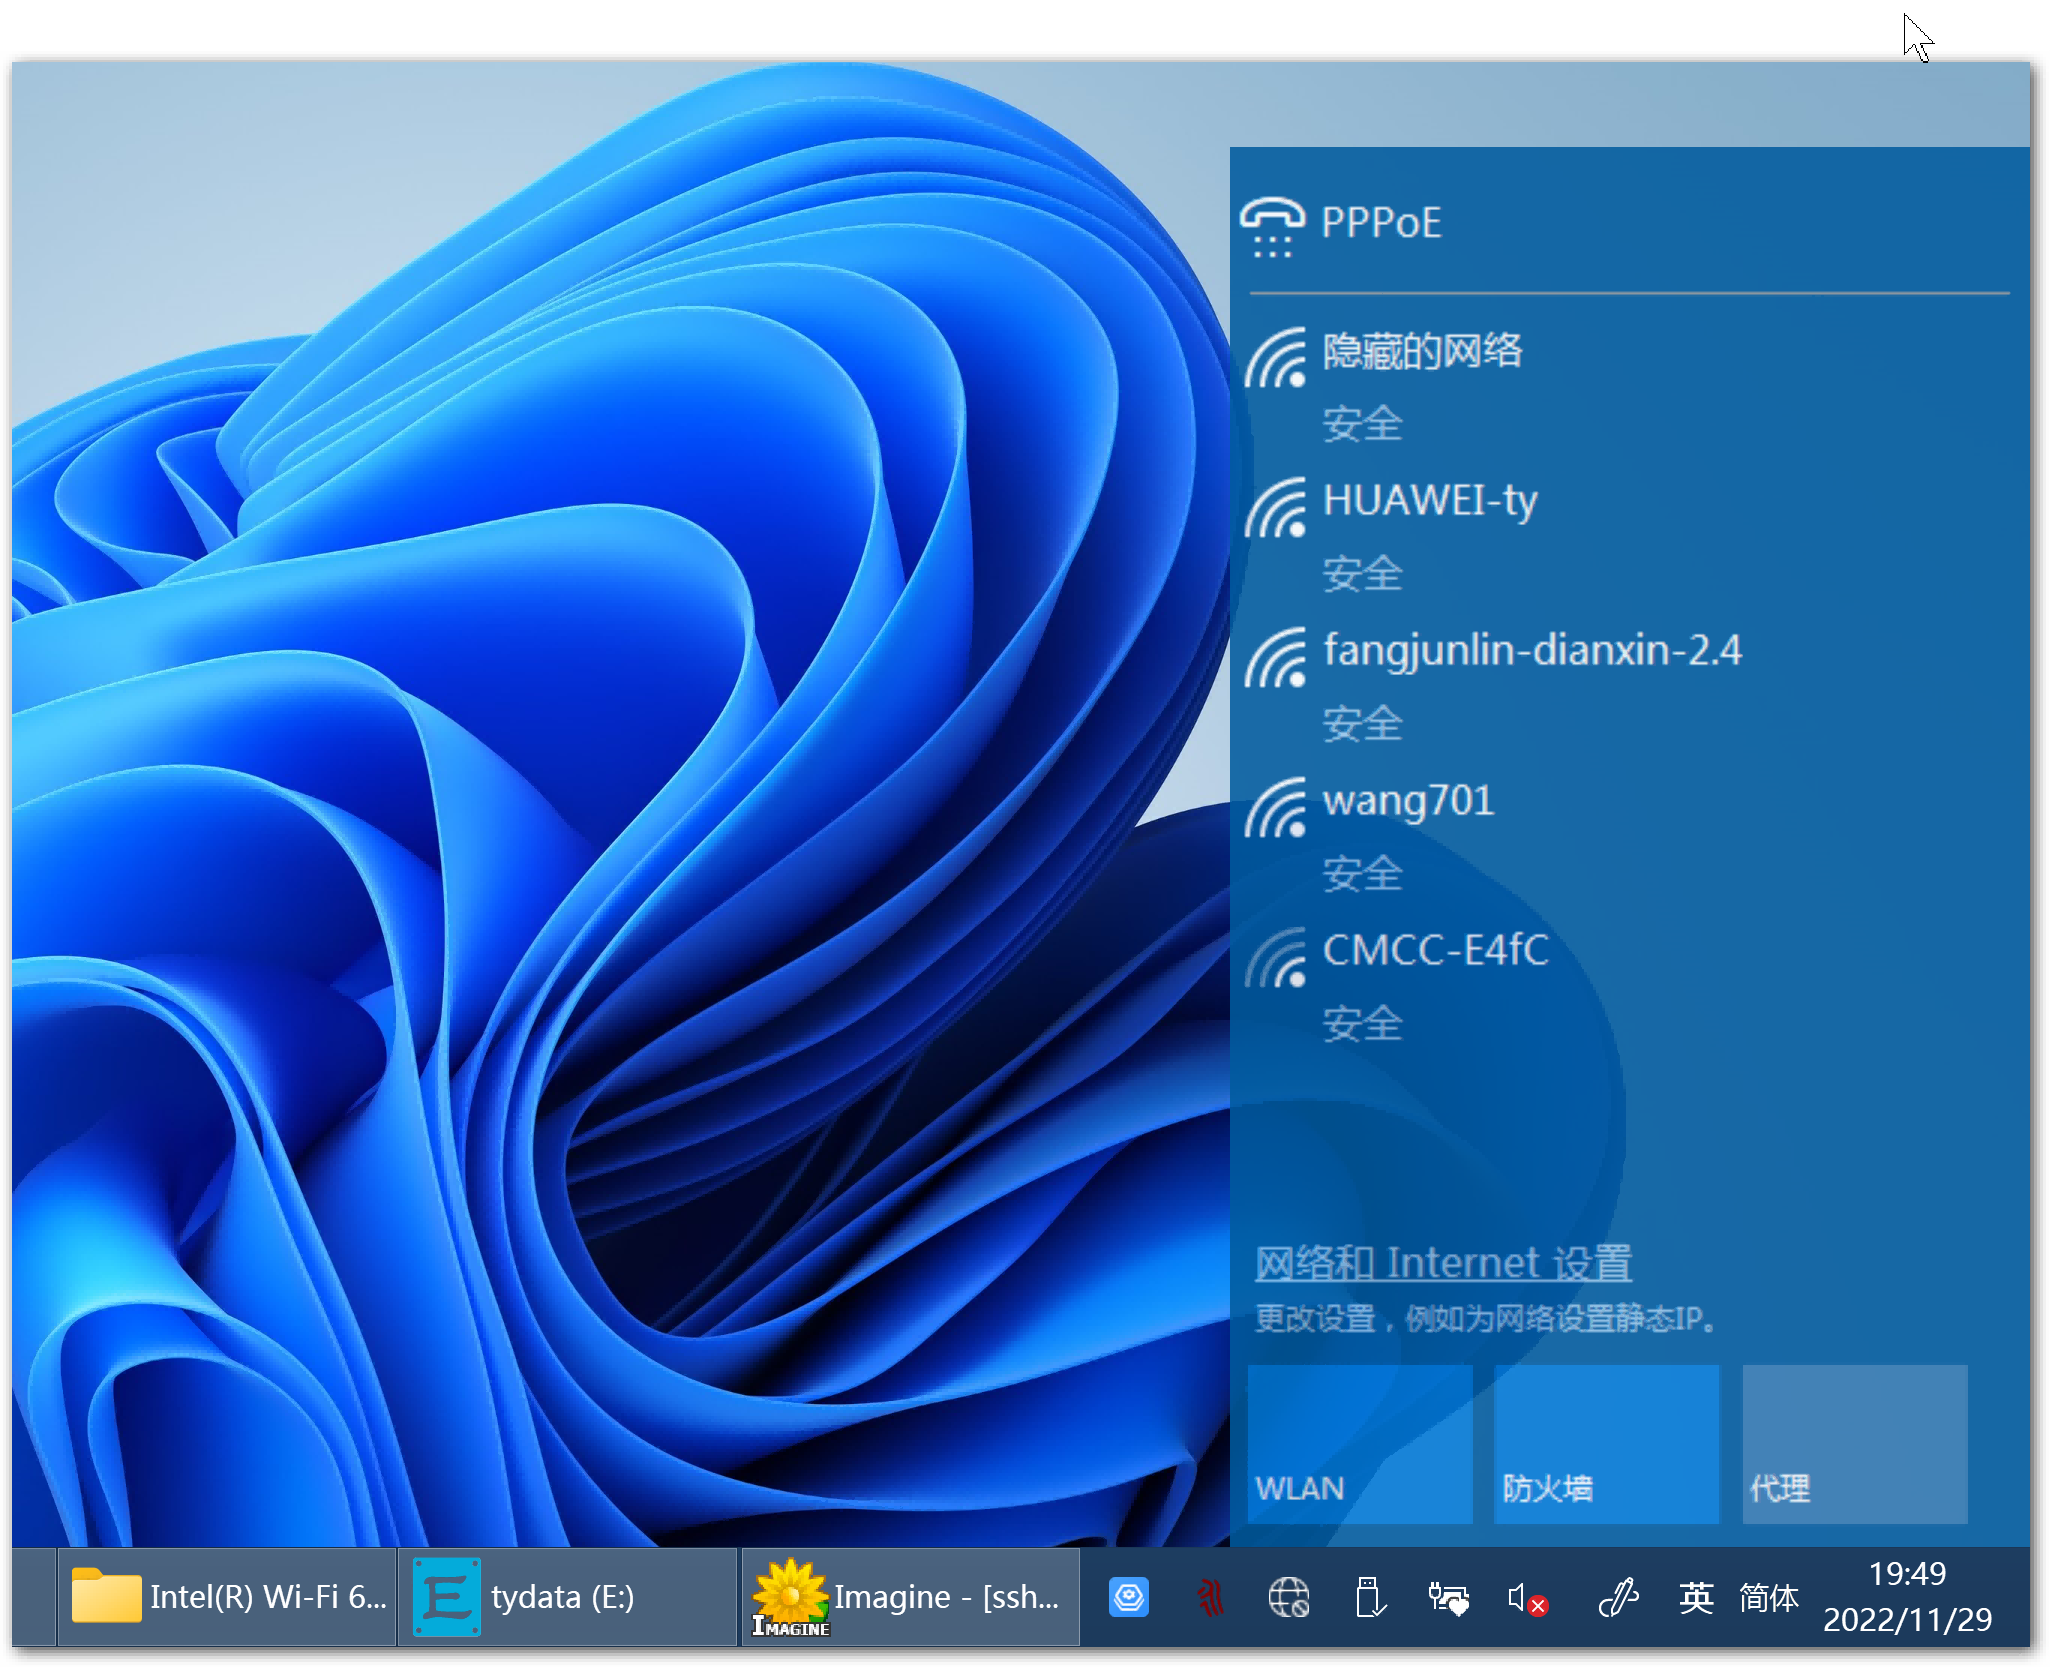Image resolution: width=2050 pixels, height=1667 pixels.
Task: Click the wang701 Wi-Fi signal icon
Action: pos(1275,807)
